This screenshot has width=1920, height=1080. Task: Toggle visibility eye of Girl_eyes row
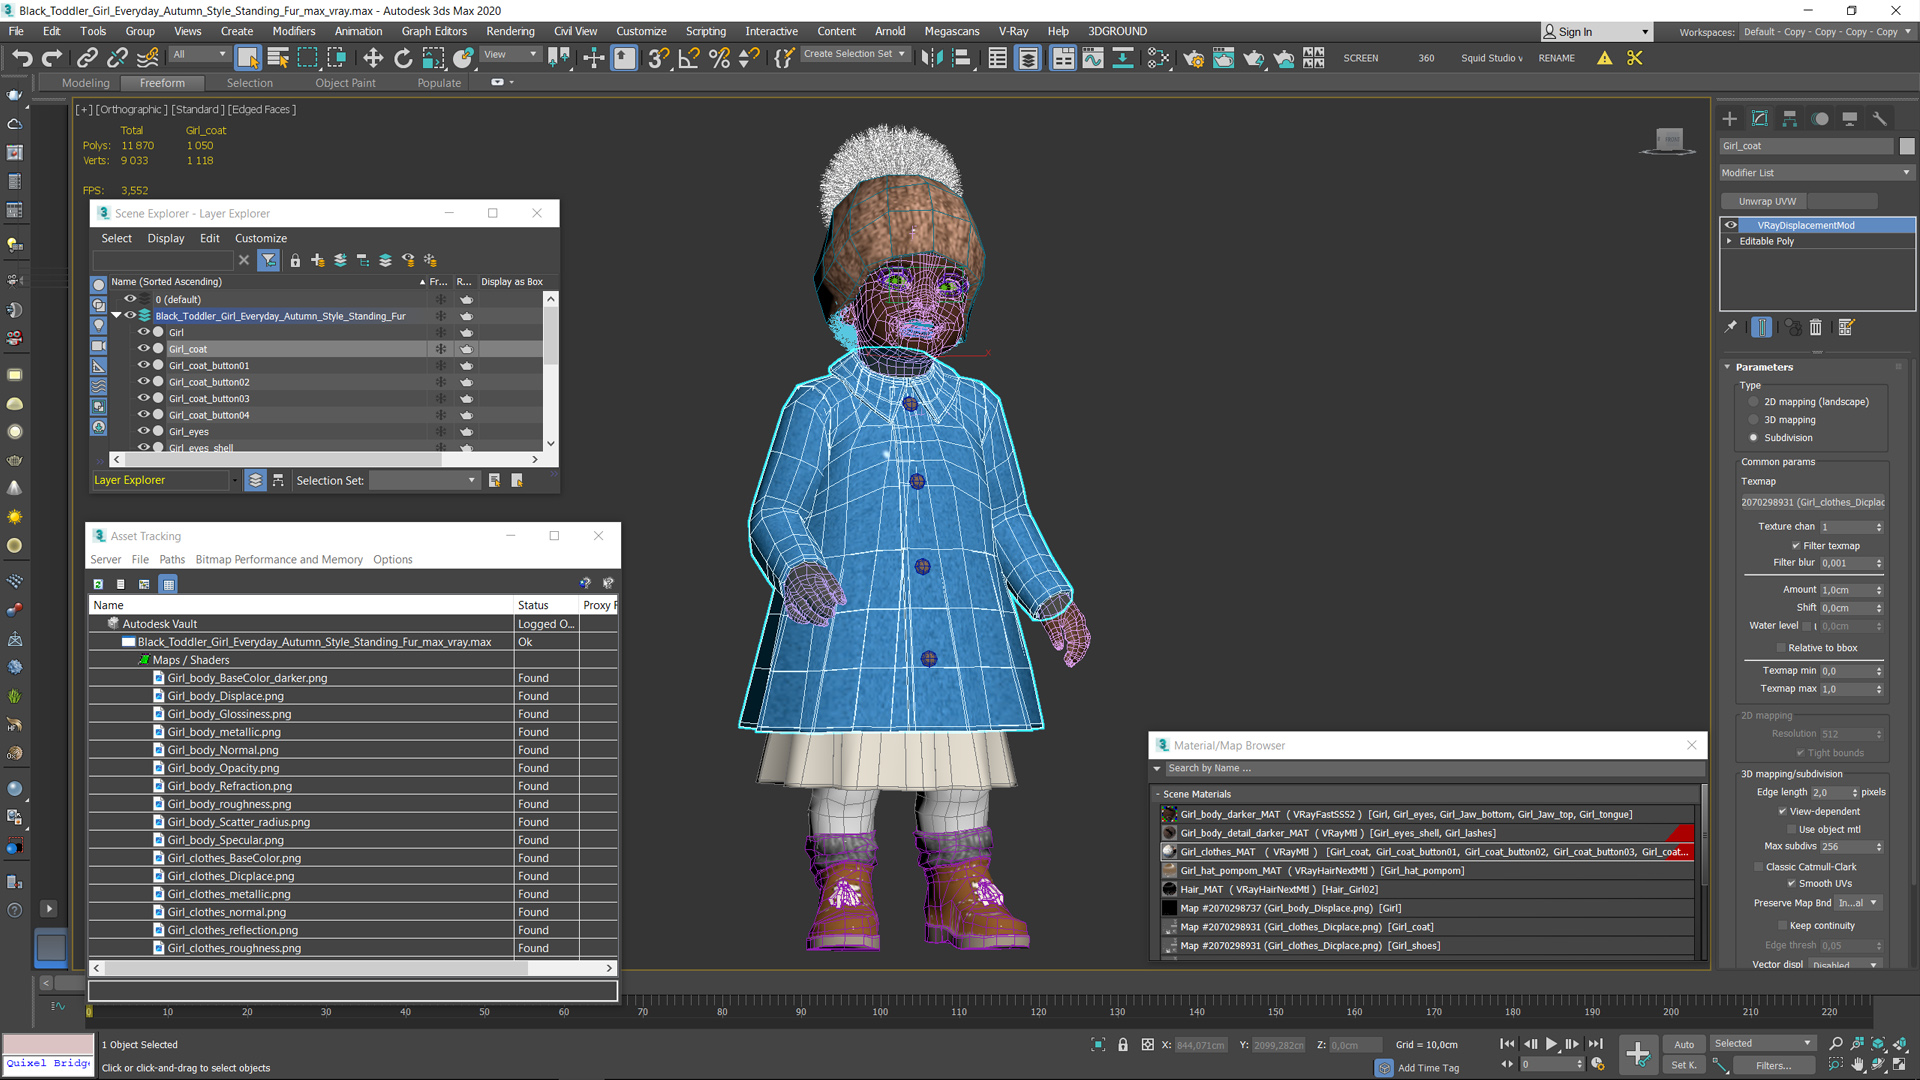coord(143,431)
